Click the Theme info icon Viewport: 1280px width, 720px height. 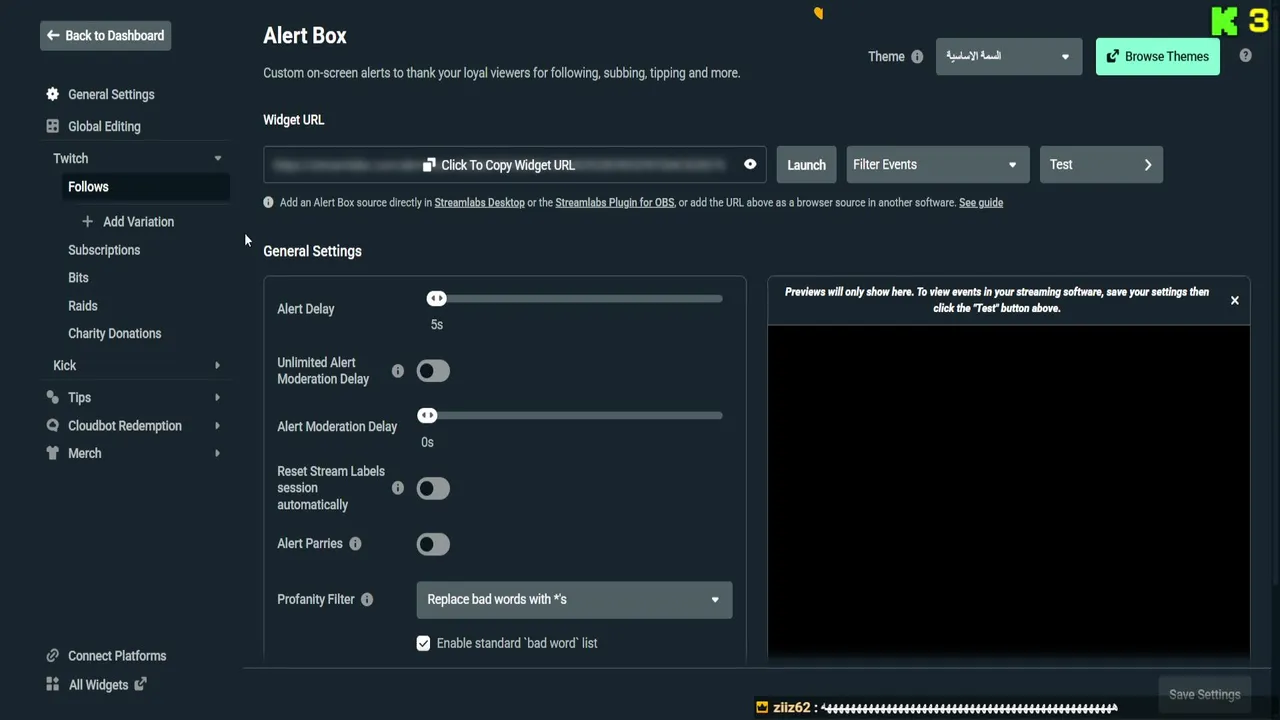917,57
